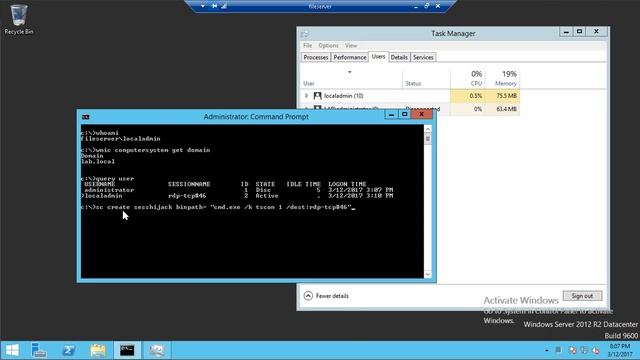Click Command Prompt scrollbar up arrow
The image size is (640, 360).
428,129
